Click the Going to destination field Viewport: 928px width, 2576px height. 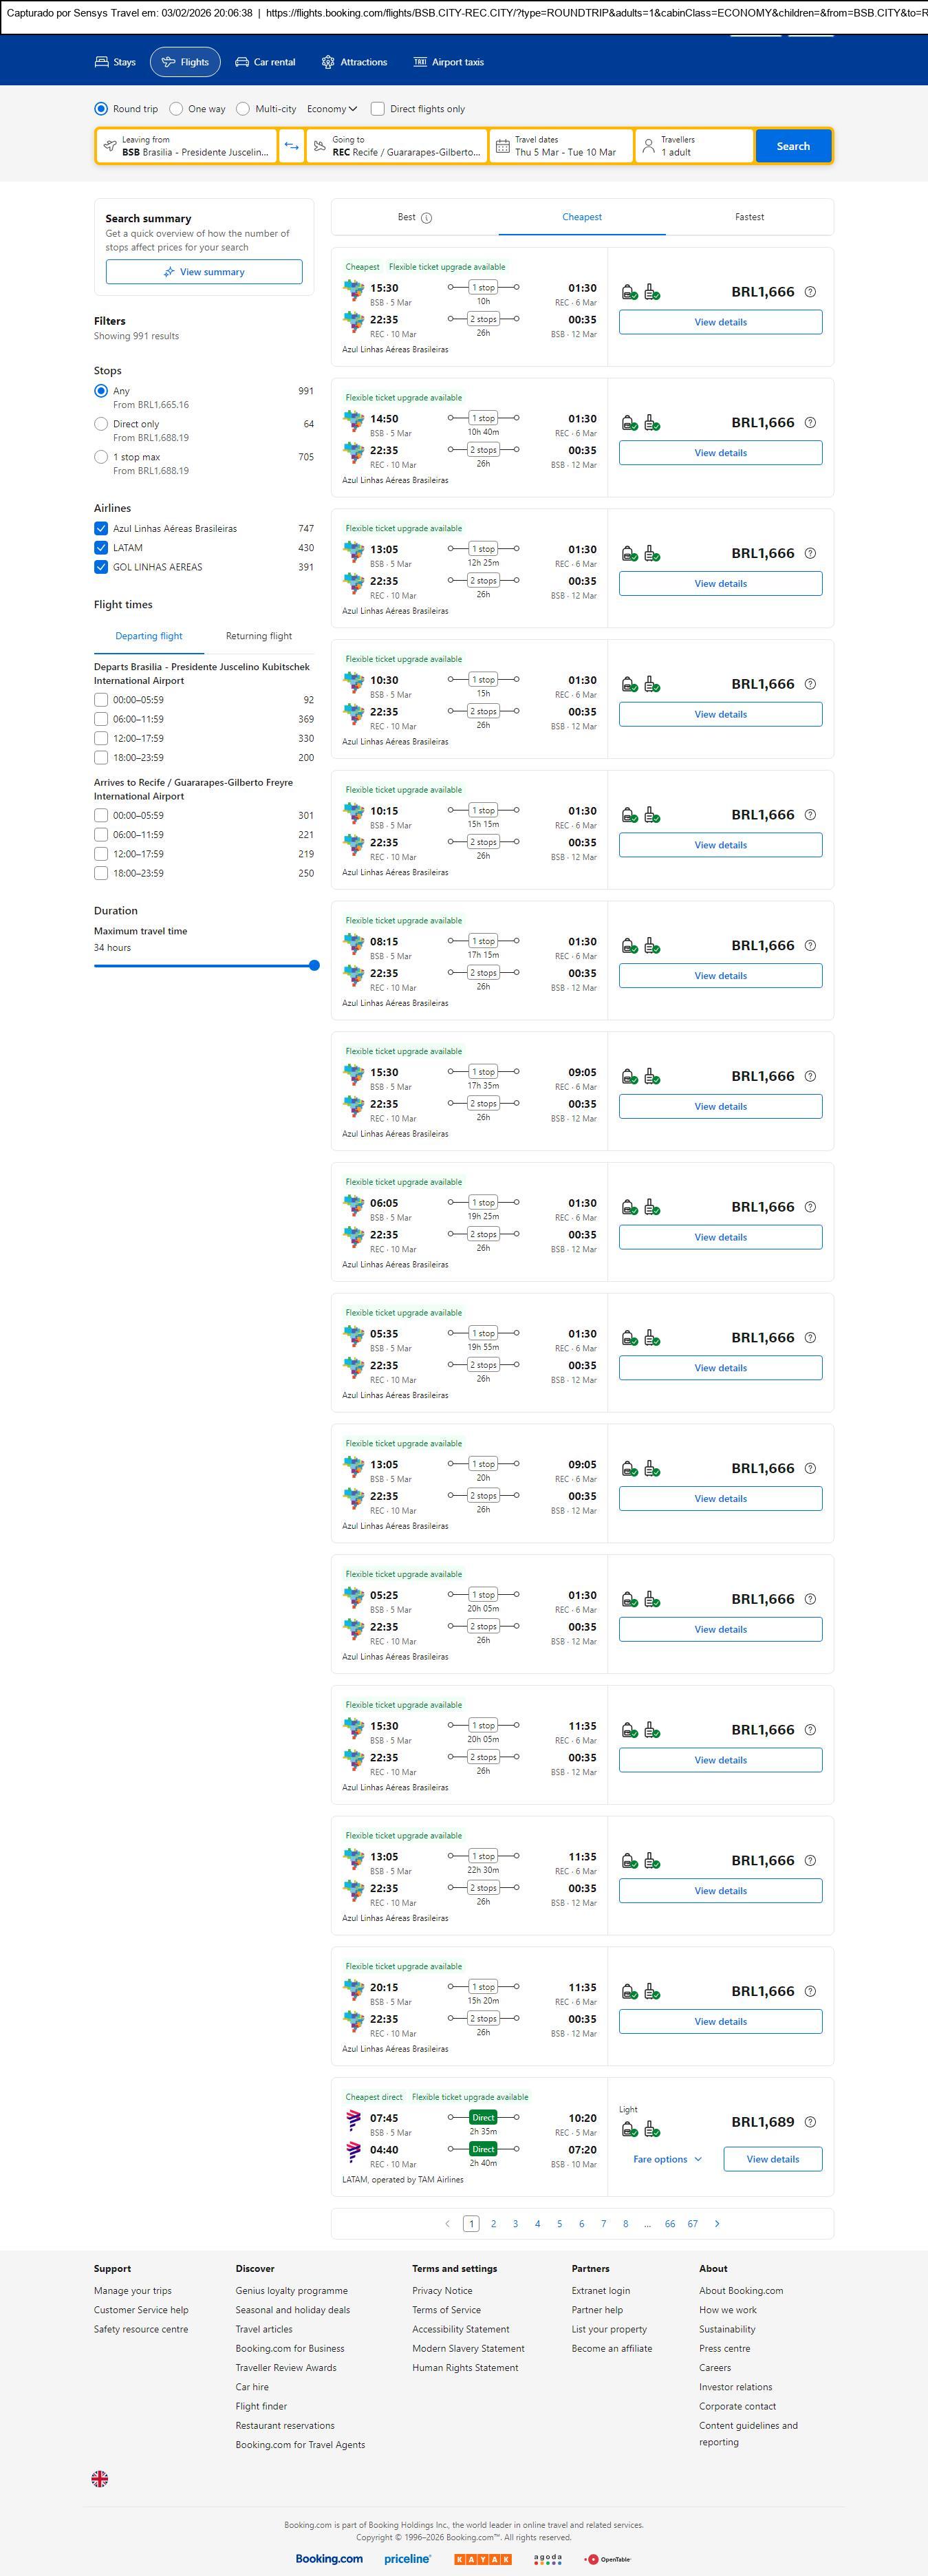pos(397,146)
